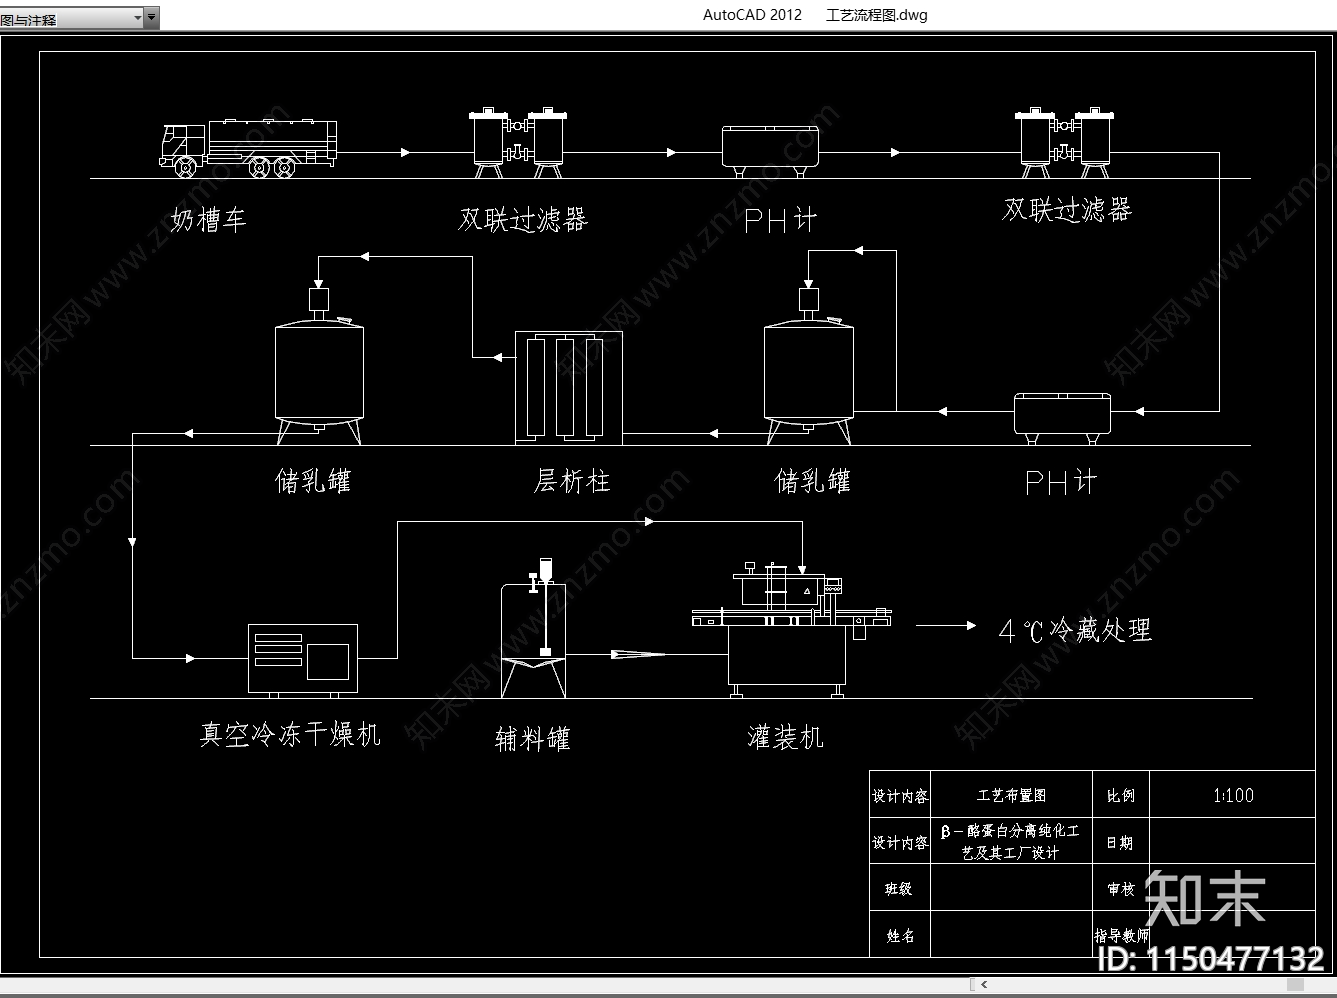Select the 储乳罐 label right of 层析柱
The height and width of the screenshot is (998, 1337).
pyautogui.click(x=813, y=481)
